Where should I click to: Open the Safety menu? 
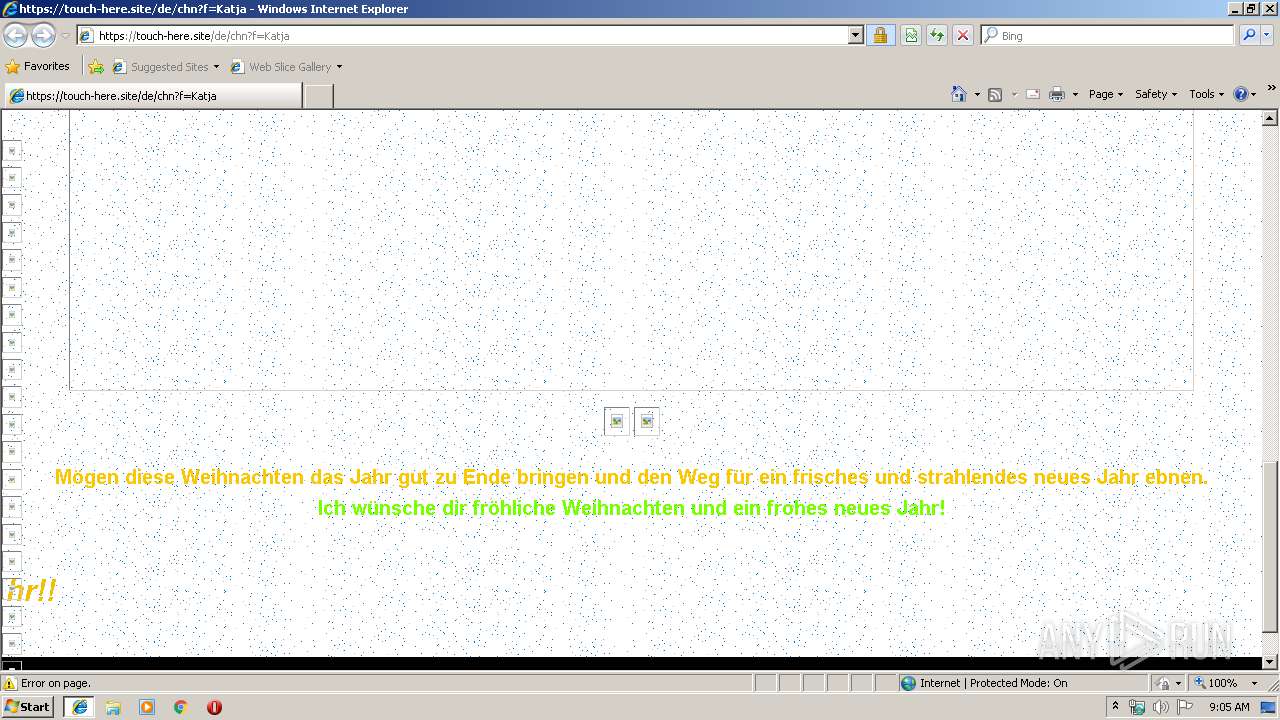1156,94
